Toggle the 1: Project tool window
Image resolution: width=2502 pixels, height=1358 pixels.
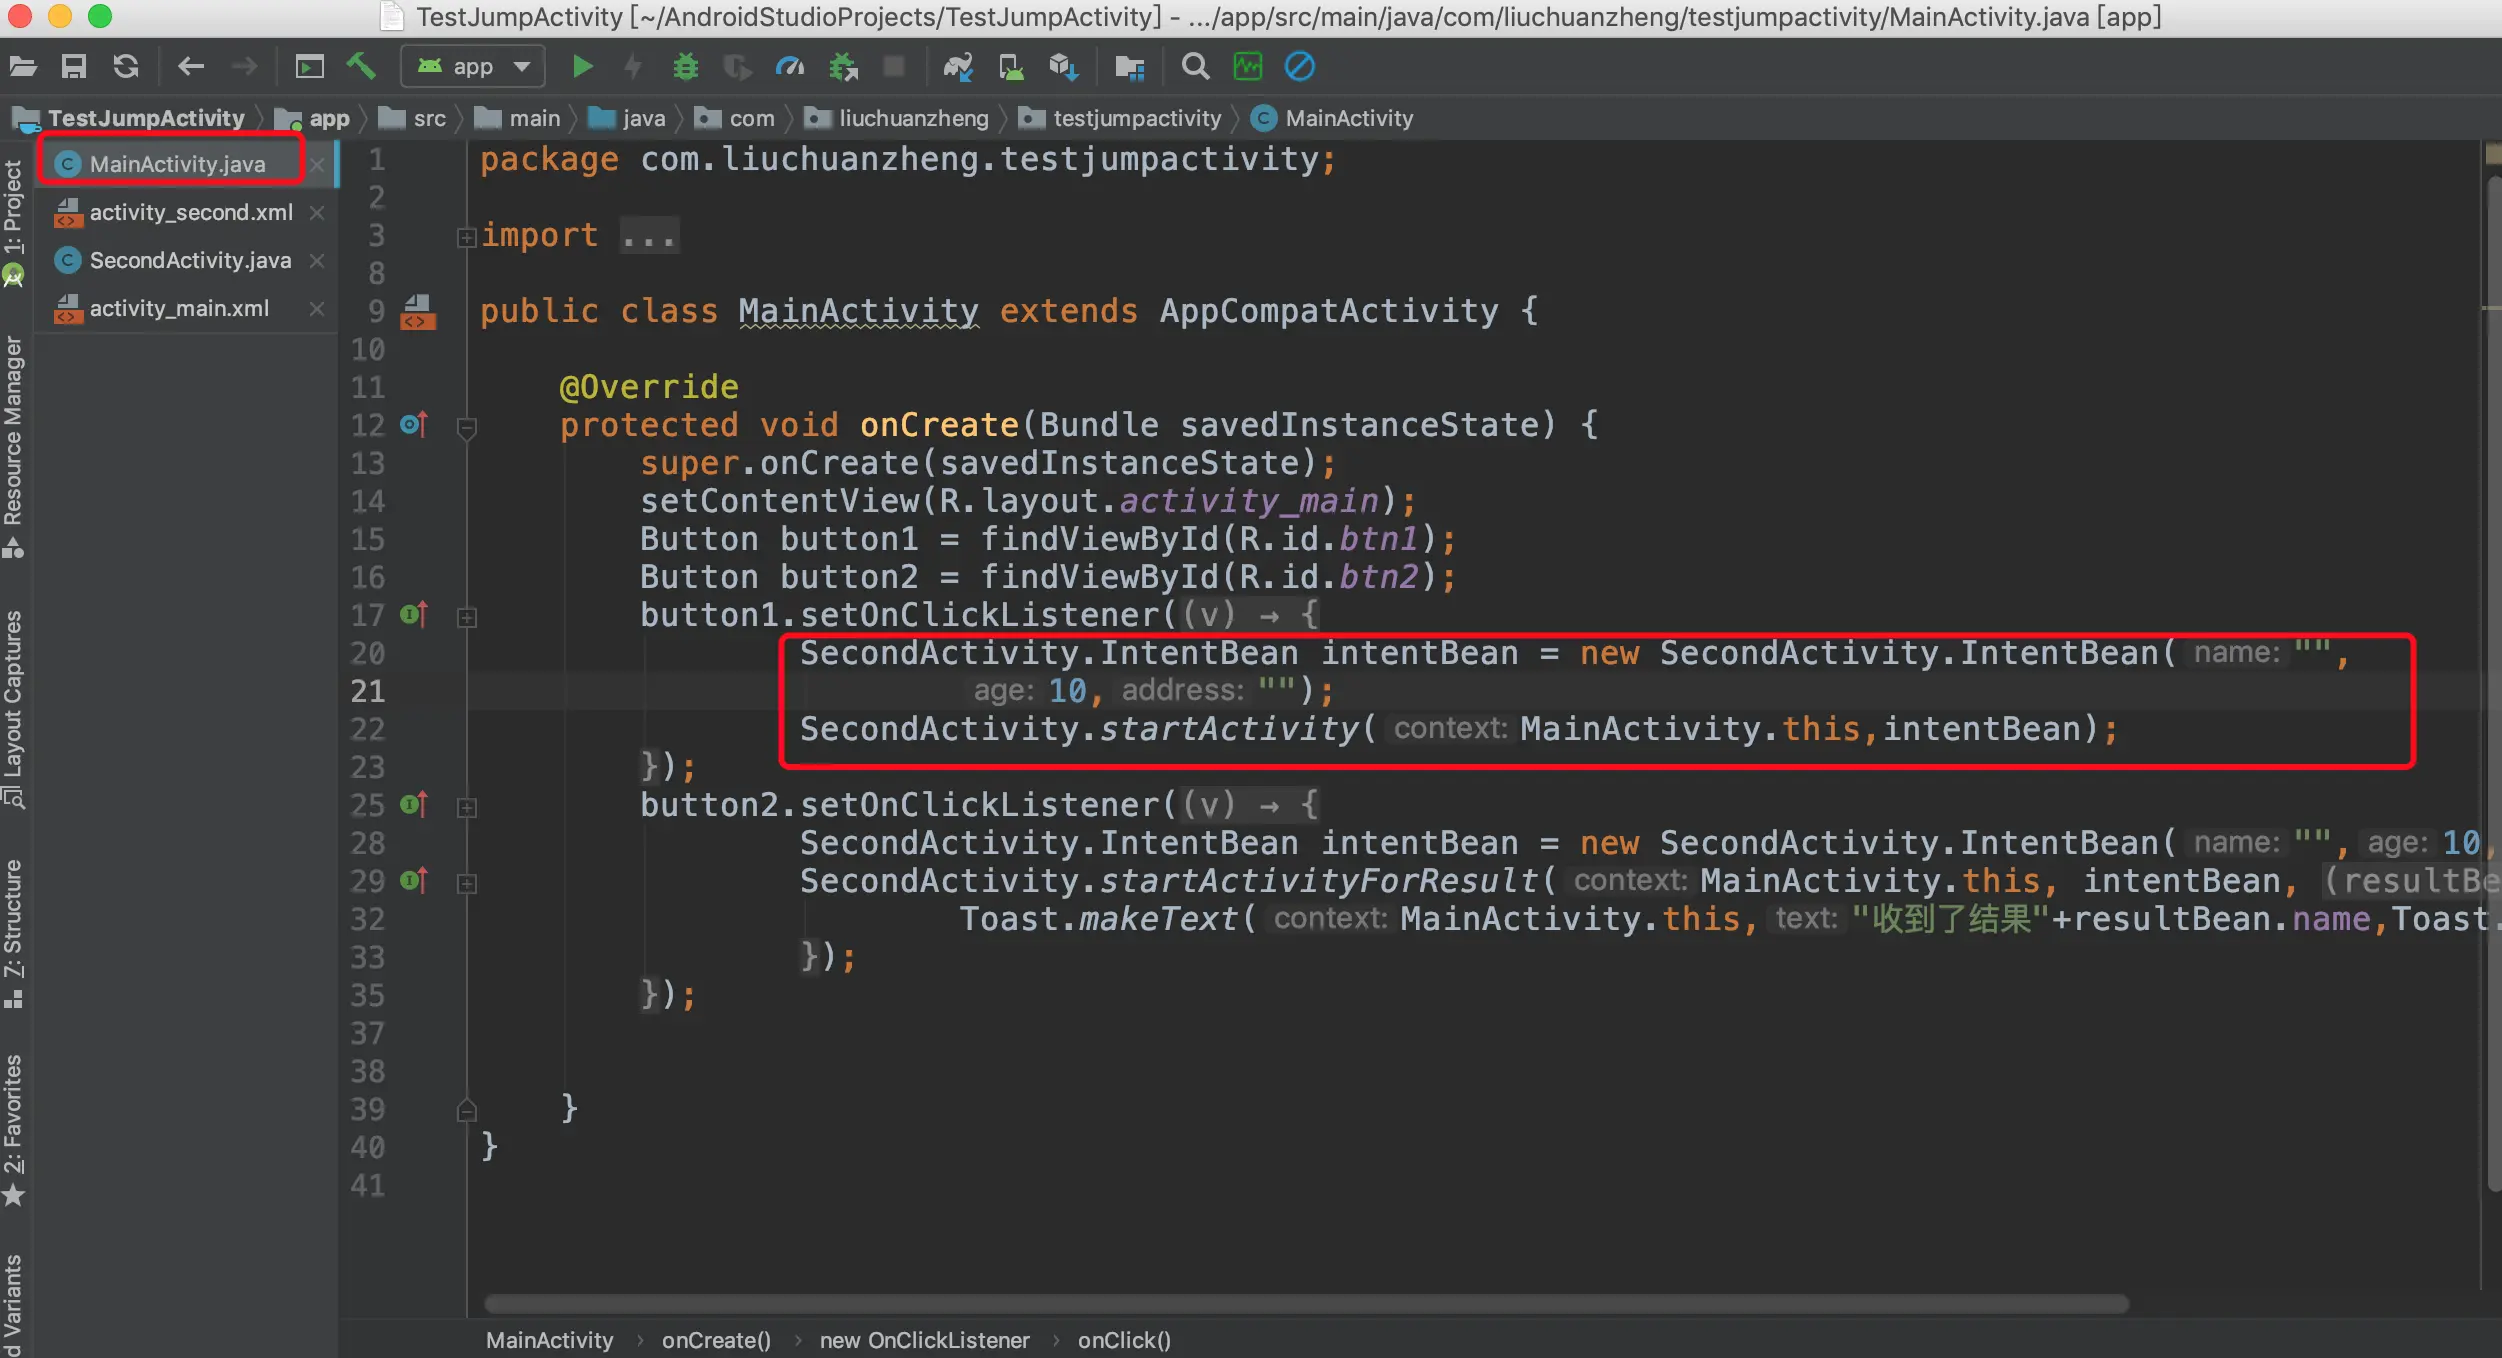[13, 208]
